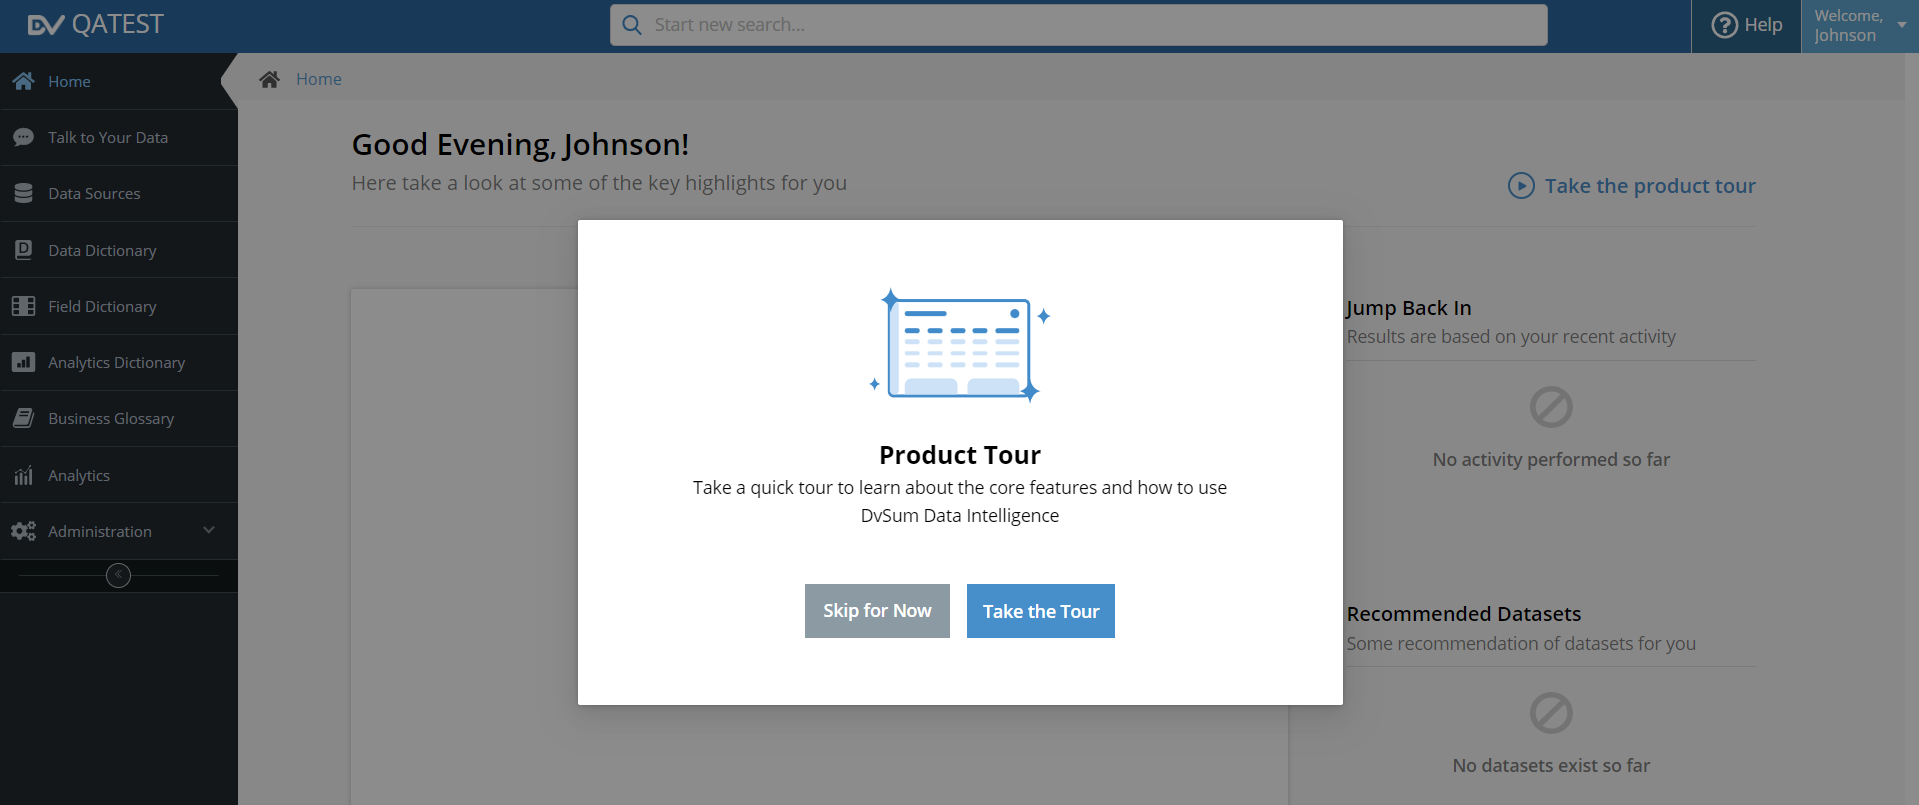This screenshot has height=805, width=1919.
Task: Click the Recommended Datasets heading
Action: click(x=1464, y=614)
